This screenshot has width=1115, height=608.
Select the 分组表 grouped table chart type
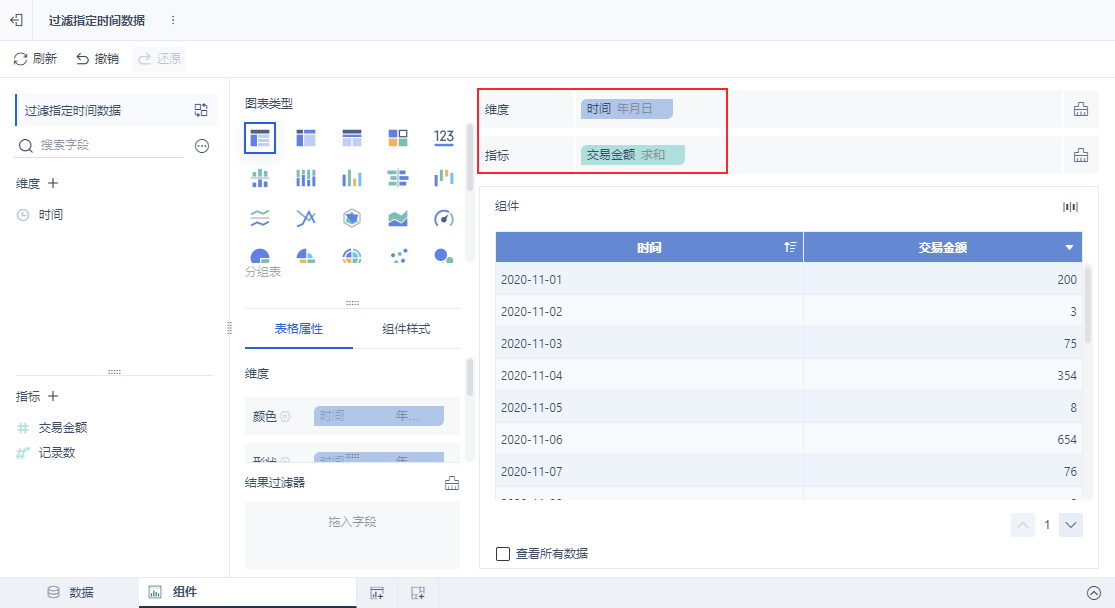pyautogui.click(x=260, y=138)
